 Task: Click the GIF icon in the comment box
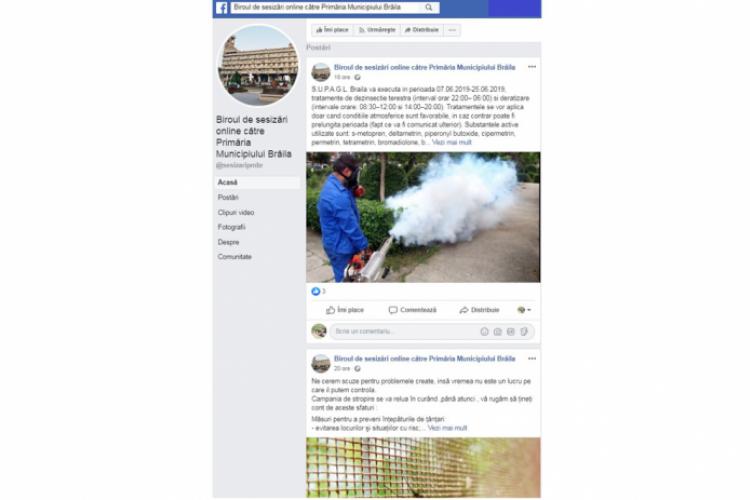click(x=510, y=332)
